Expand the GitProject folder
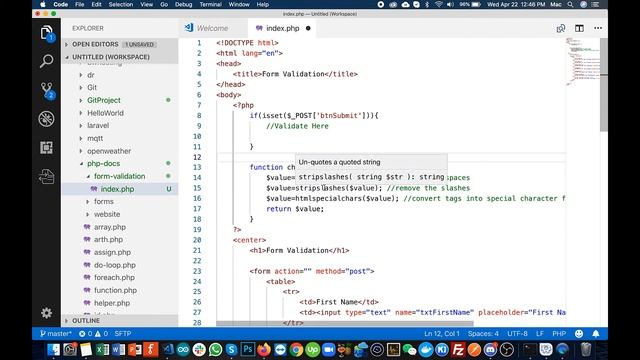Image resolution: width=640 pixels, height=360 pixels. coord(104,100)
